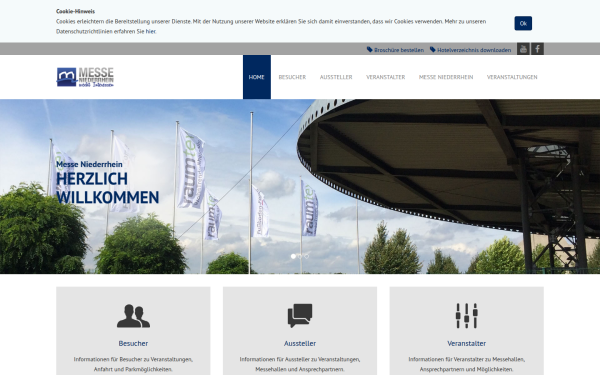600x375 pixels.
Task: Click the tag icon beside Hotelverzeichnis downloaden
Action: pos(433,50)
